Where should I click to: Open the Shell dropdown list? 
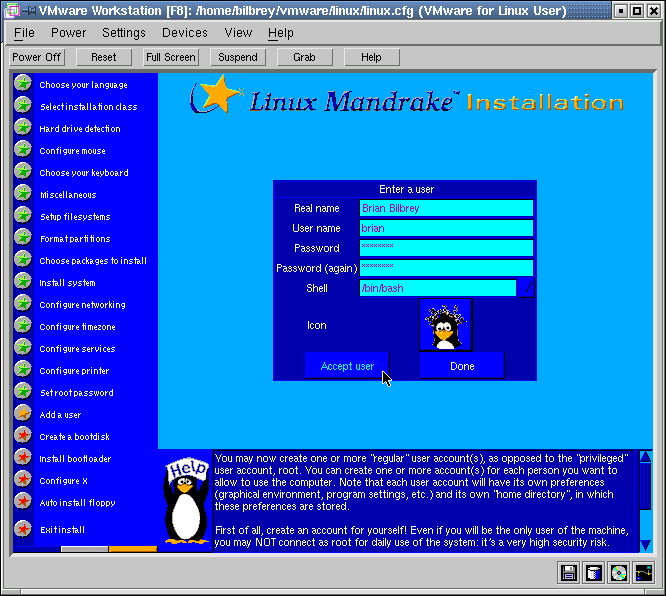527,288
